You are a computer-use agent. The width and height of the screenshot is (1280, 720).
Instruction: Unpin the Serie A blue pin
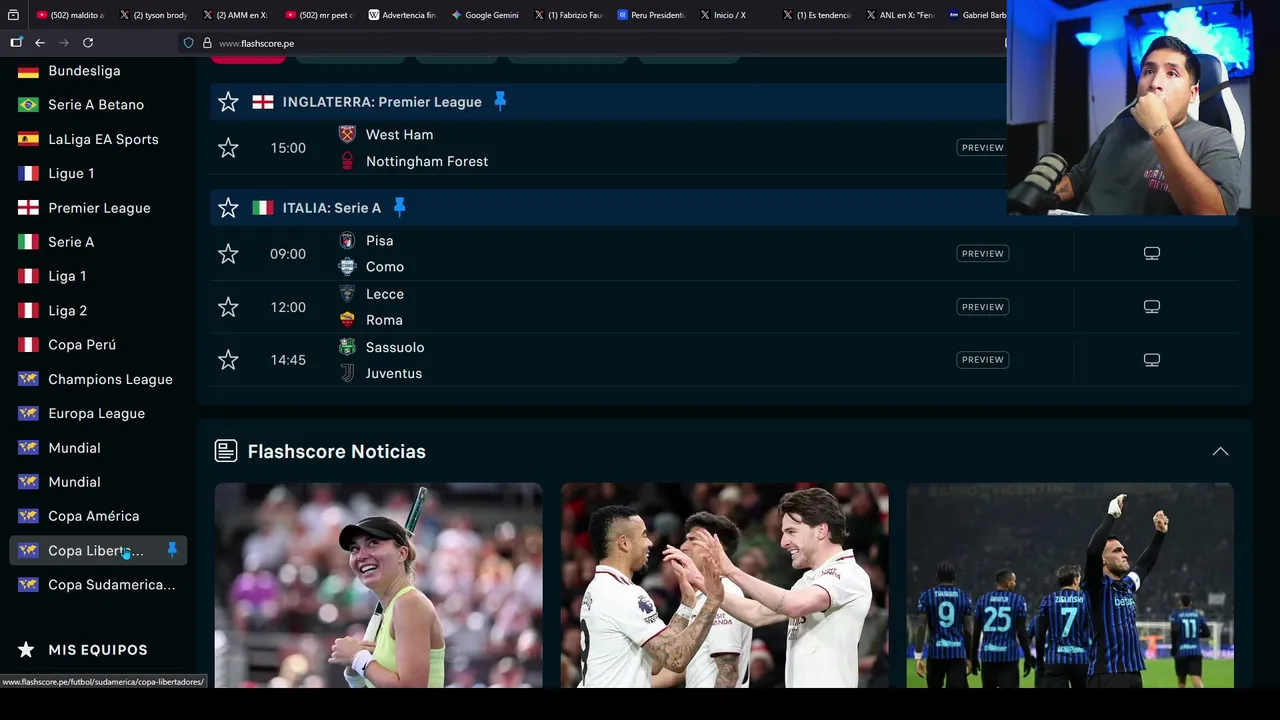click(399, 207)
